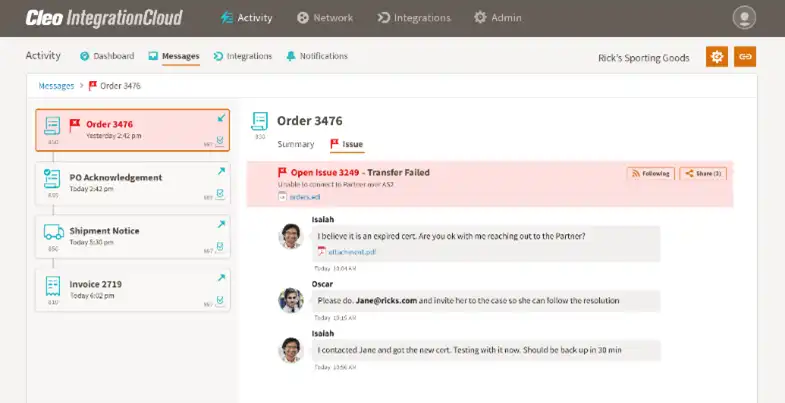Click the orange link chain button
Image resolution: width=785 pixels, height=403 pixels.
click(745, 57)
